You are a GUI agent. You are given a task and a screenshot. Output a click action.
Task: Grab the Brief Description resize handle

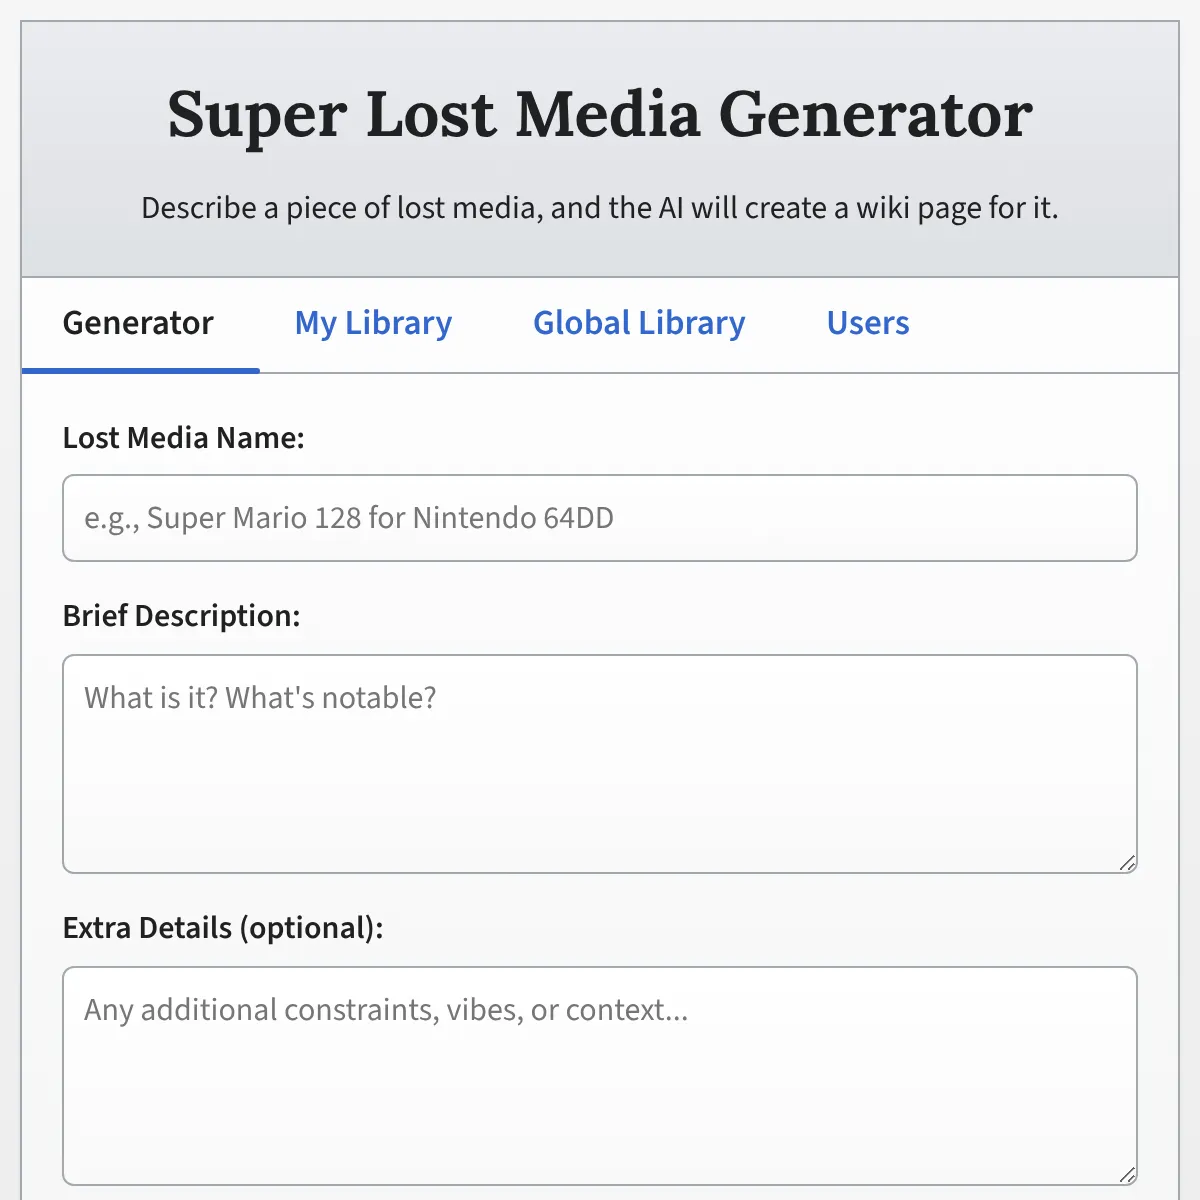1127,863
